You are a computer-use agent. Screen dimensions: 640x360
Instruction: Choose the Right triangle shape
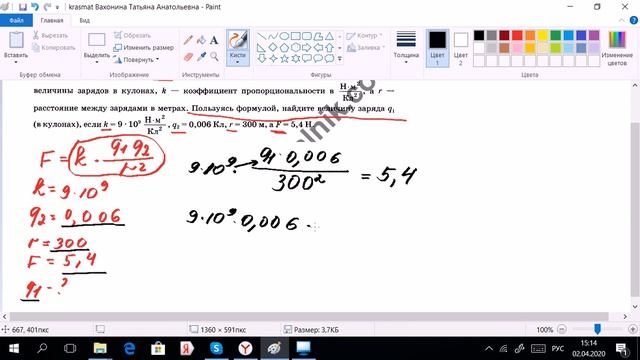point(262,47)
